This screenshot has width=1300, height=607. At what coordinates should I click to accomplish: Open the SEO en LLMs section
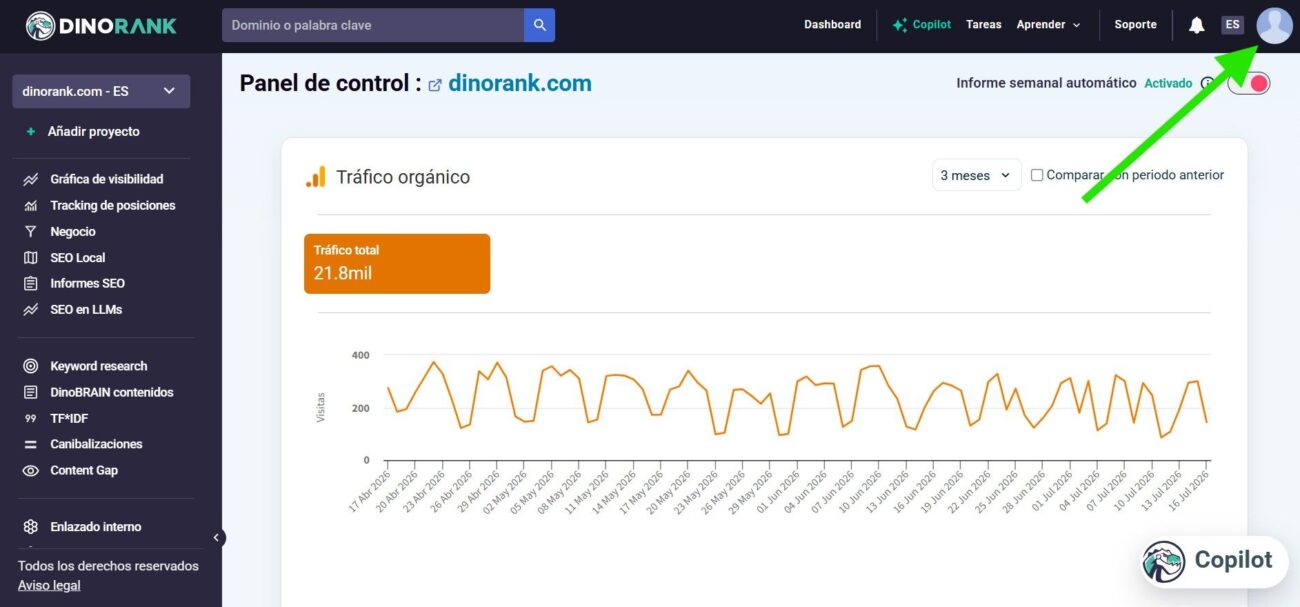[x=86, y=309]
